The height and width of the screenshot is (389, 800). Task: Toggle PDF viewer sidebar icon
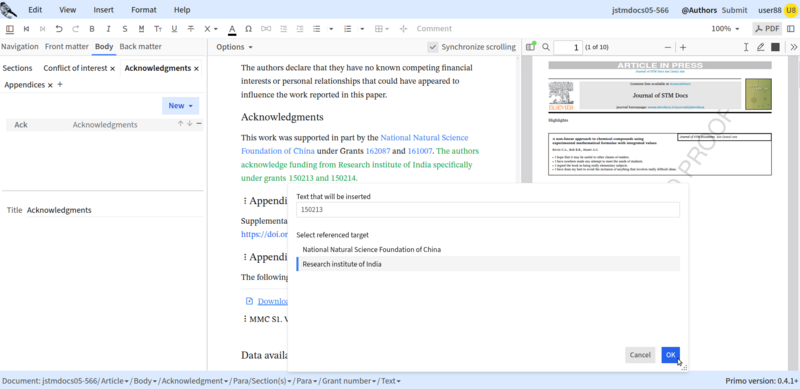pyautogui.click(x=531, y=47)
